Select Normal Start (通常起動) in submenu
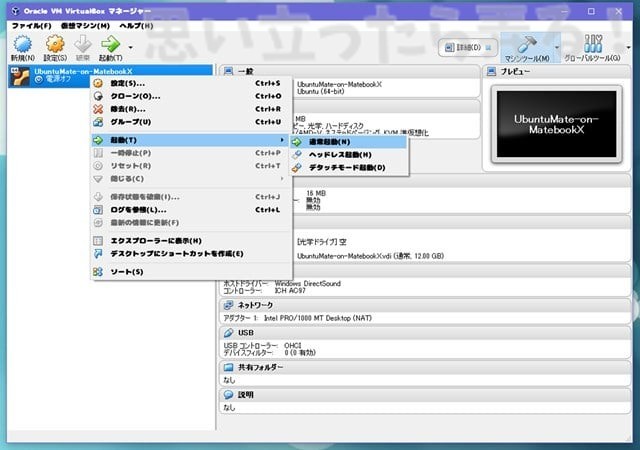The width and height of the screenshot is (640, 450). tap(349, 142)
